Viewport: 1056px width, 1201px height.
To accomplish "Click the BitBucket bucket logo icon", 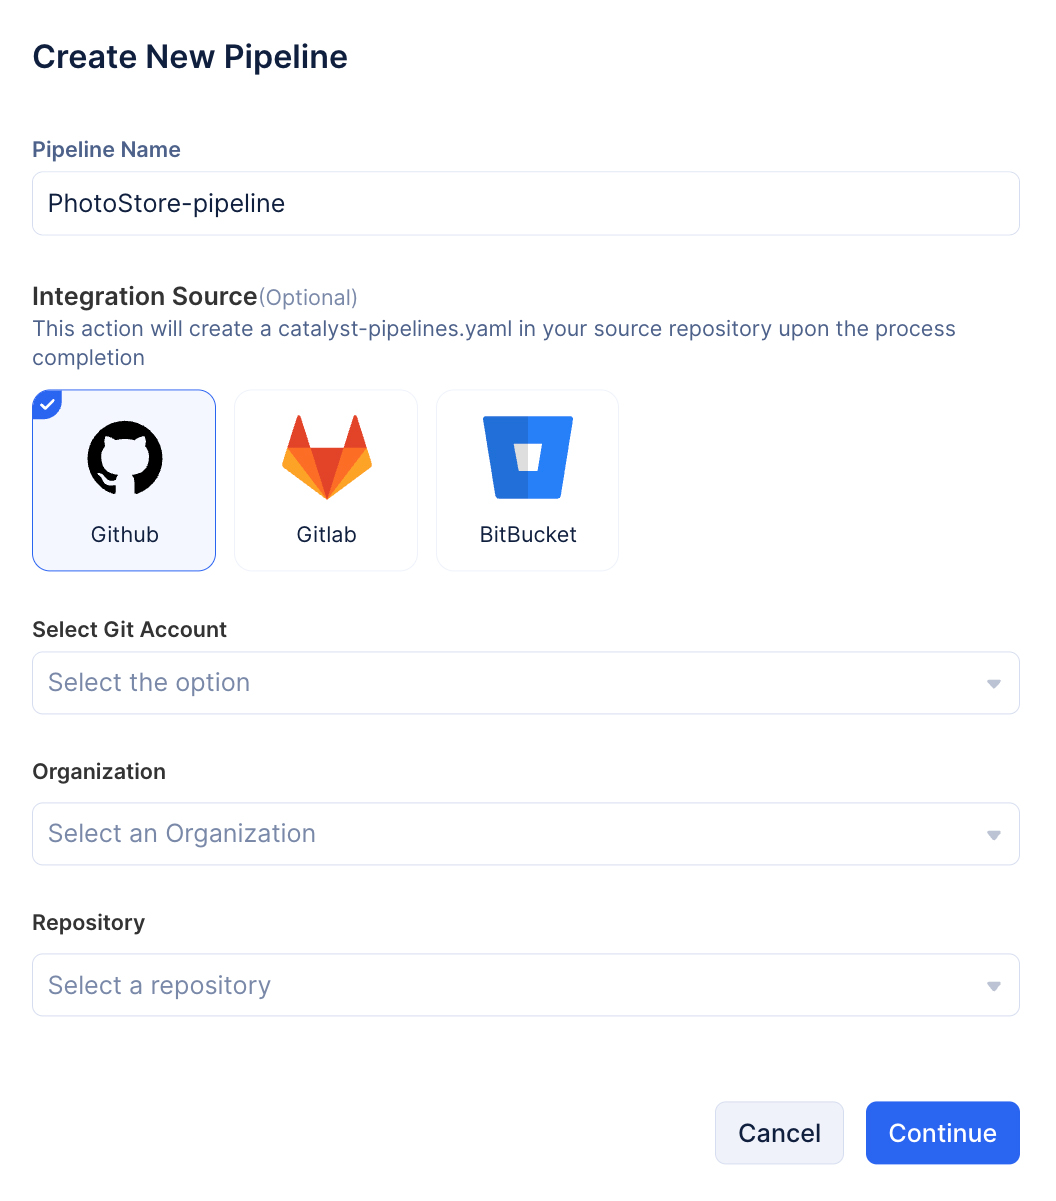I will 528,458.
